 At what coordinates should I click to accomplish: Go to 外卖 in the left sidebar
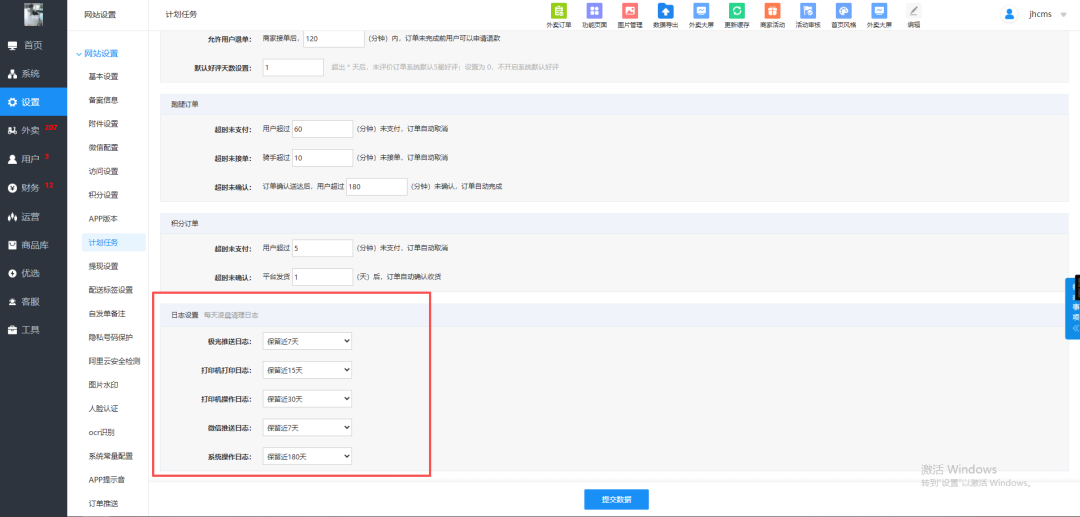tap(32, 130)
